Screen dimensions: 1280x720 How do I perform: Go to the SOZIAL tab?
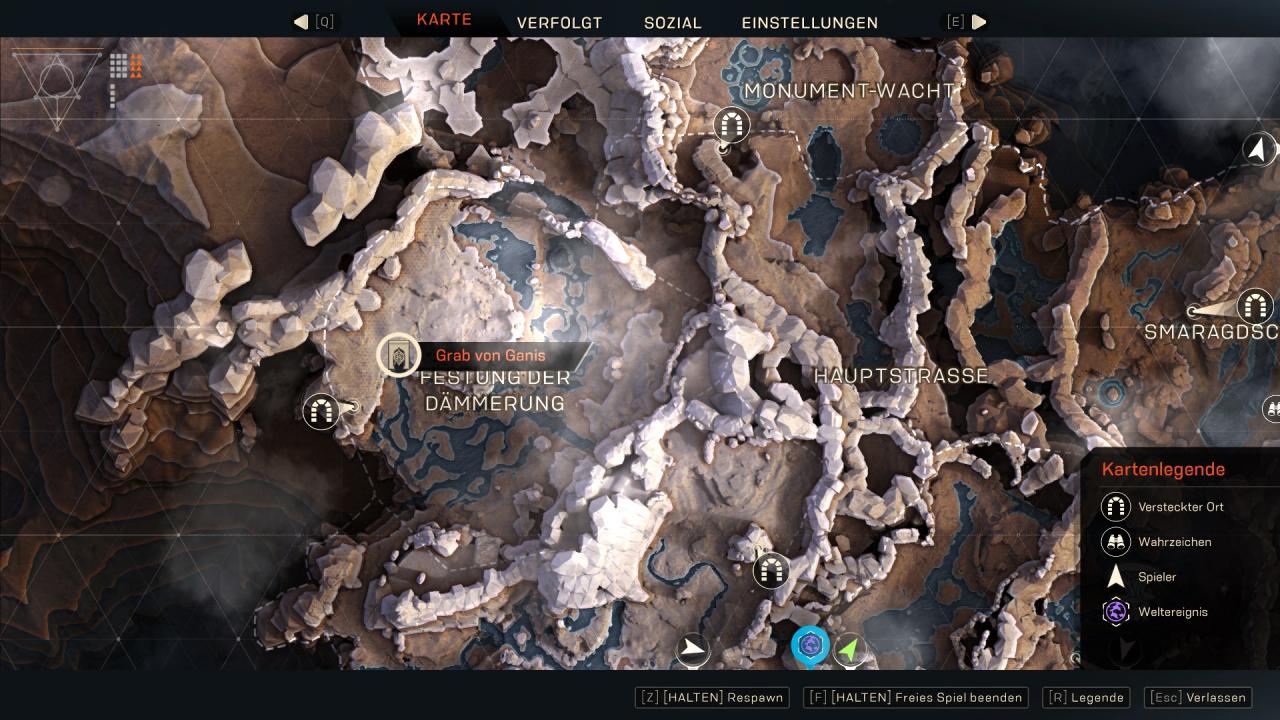click(x=672, y=22)
